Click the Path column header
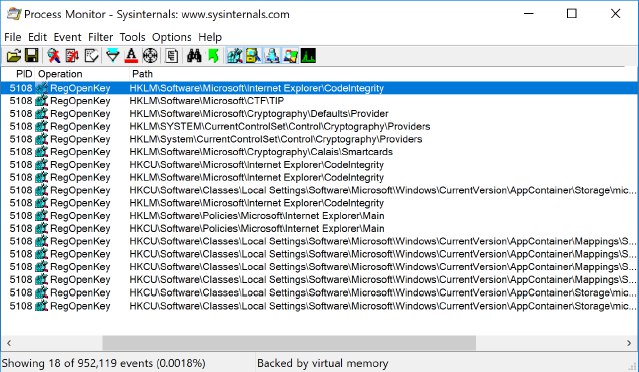The image size is (639, 372). (142, 74)
